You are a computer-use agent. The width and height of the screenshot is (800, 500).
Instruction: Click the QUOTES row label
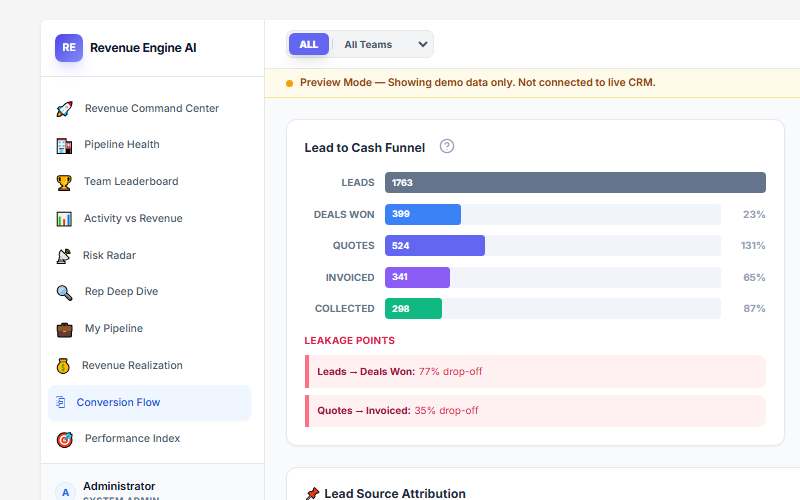(354, 245)
